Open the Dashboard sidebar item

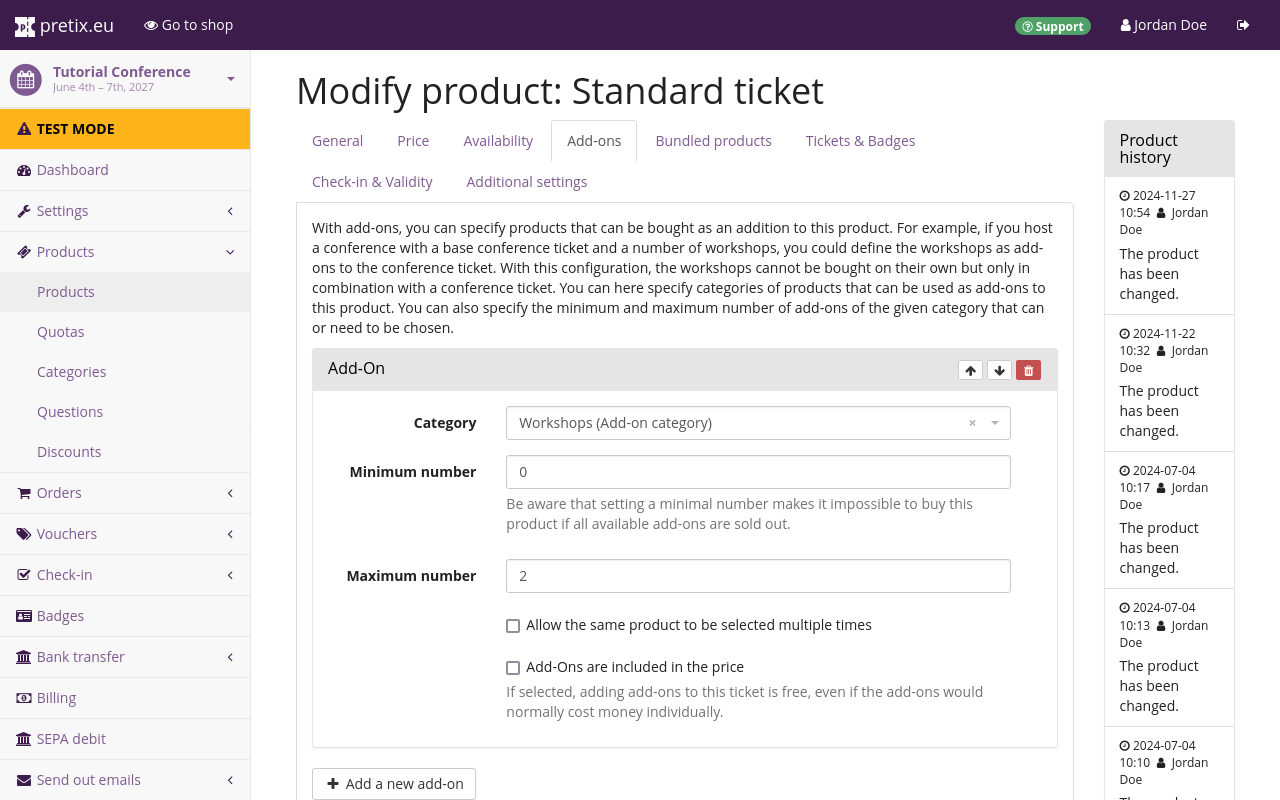click(72, 170)
